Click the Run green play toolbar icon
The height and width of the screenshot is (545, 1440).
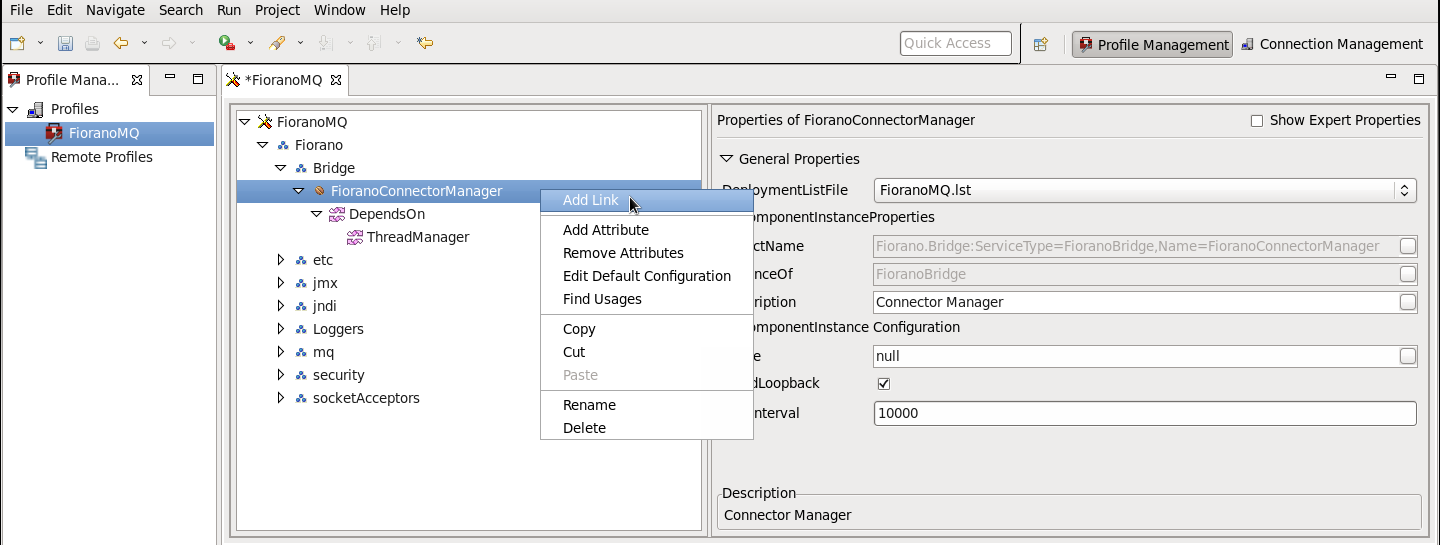coord(227,43)
